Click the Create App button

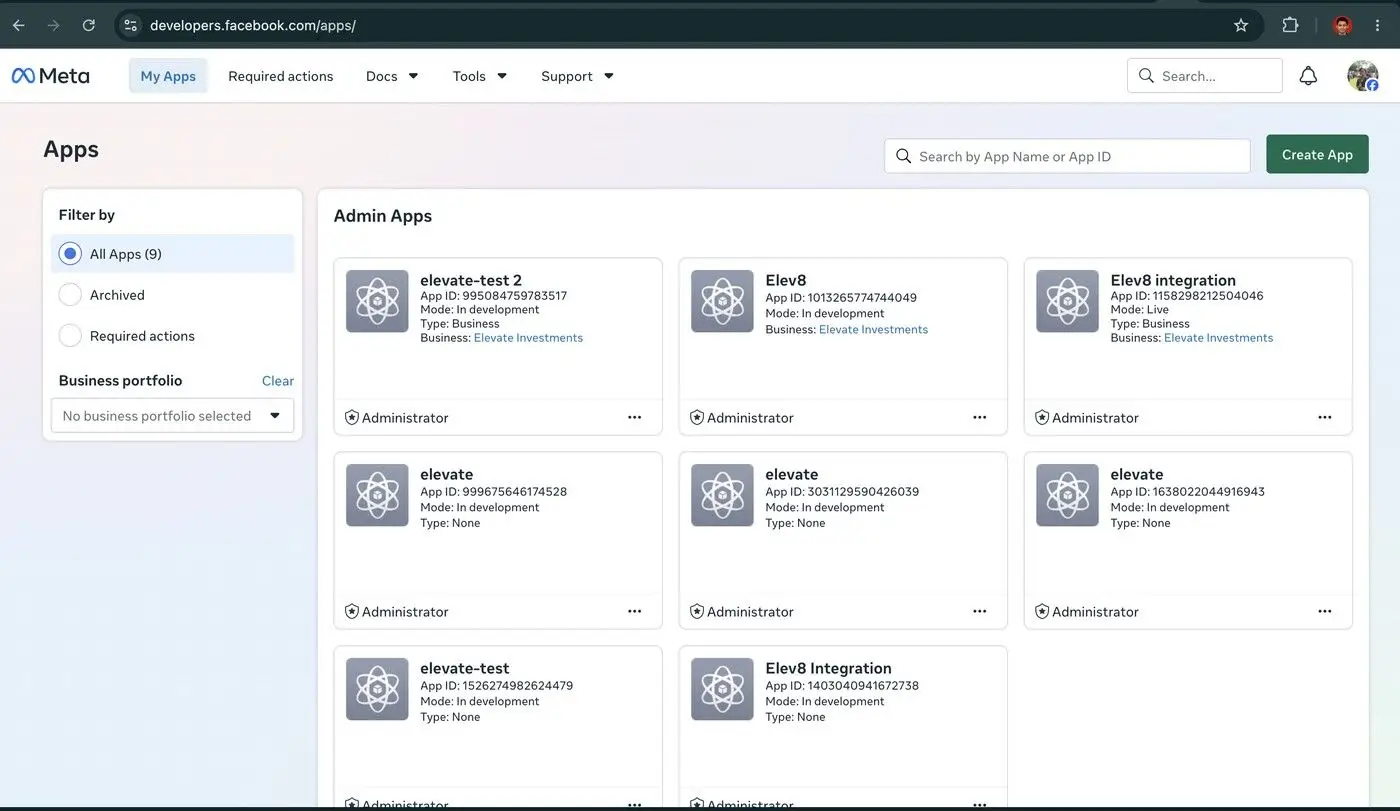point(1317,154)
